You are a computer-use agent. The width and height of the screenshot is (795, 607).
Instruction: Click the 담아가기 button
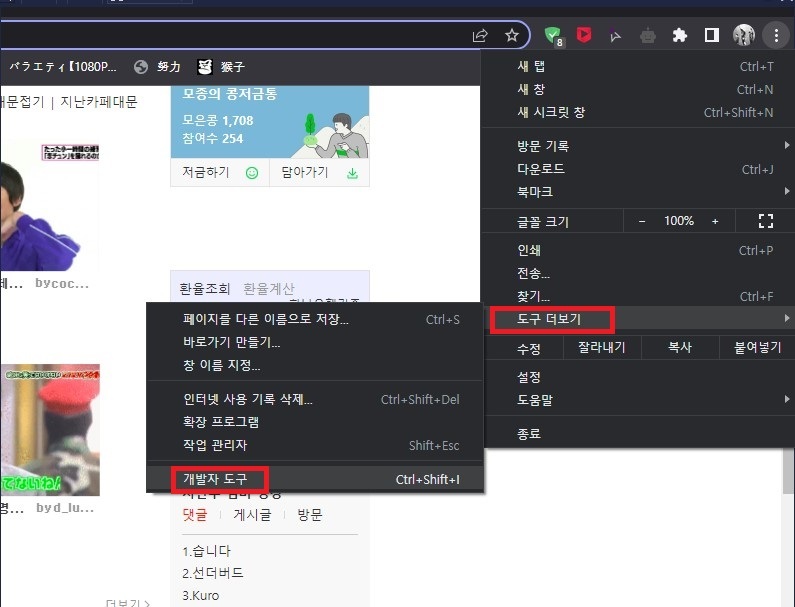click(319, 173)
